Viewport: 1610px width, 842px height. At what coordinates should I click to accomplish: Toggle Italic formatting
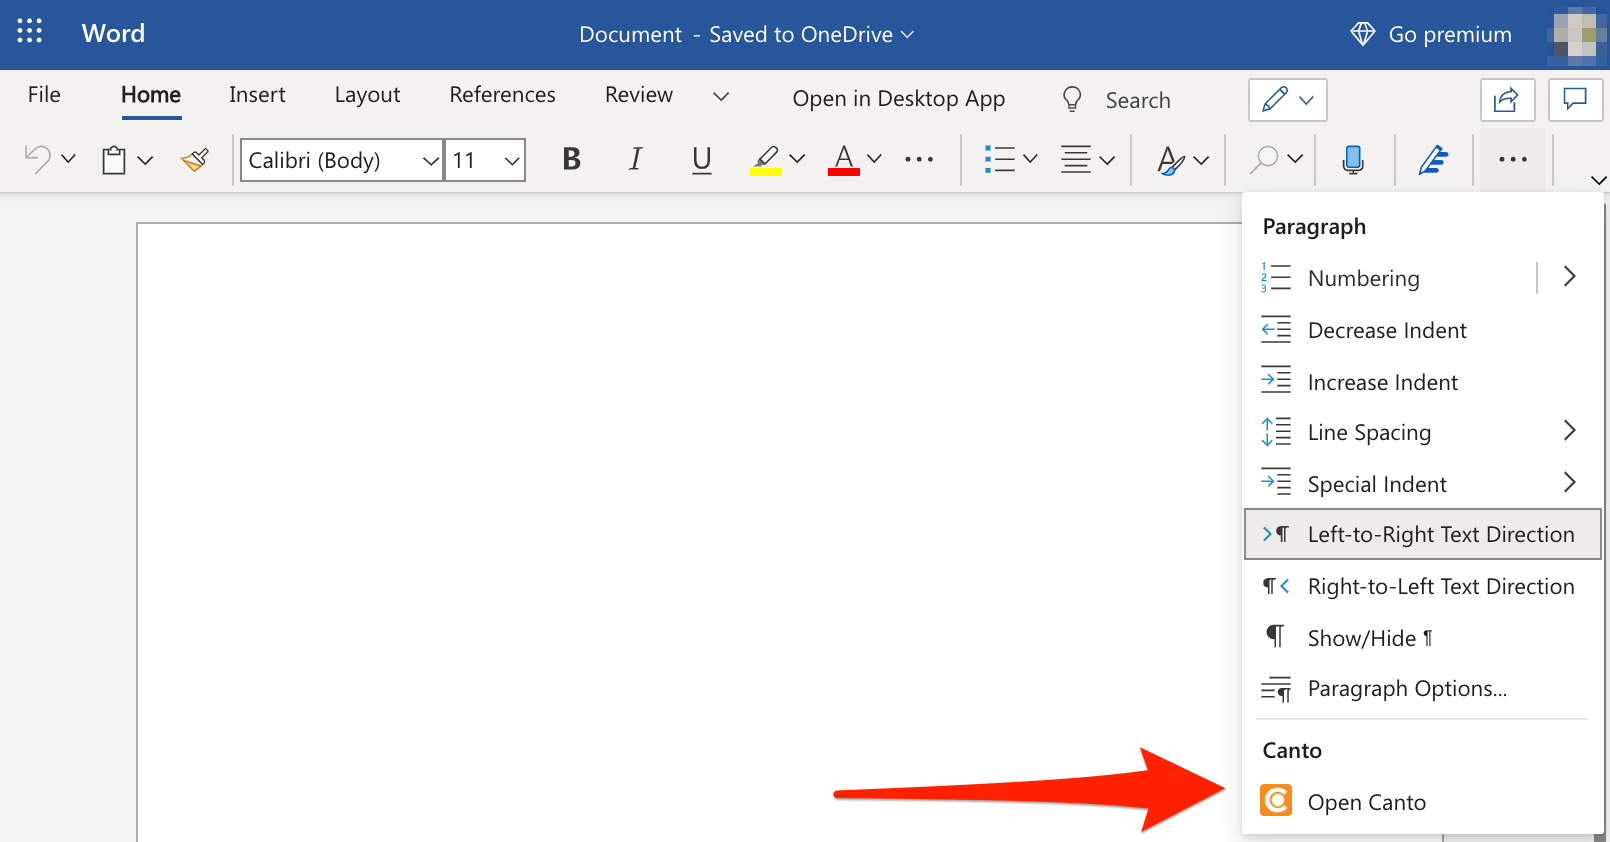(x=635, y=160)
